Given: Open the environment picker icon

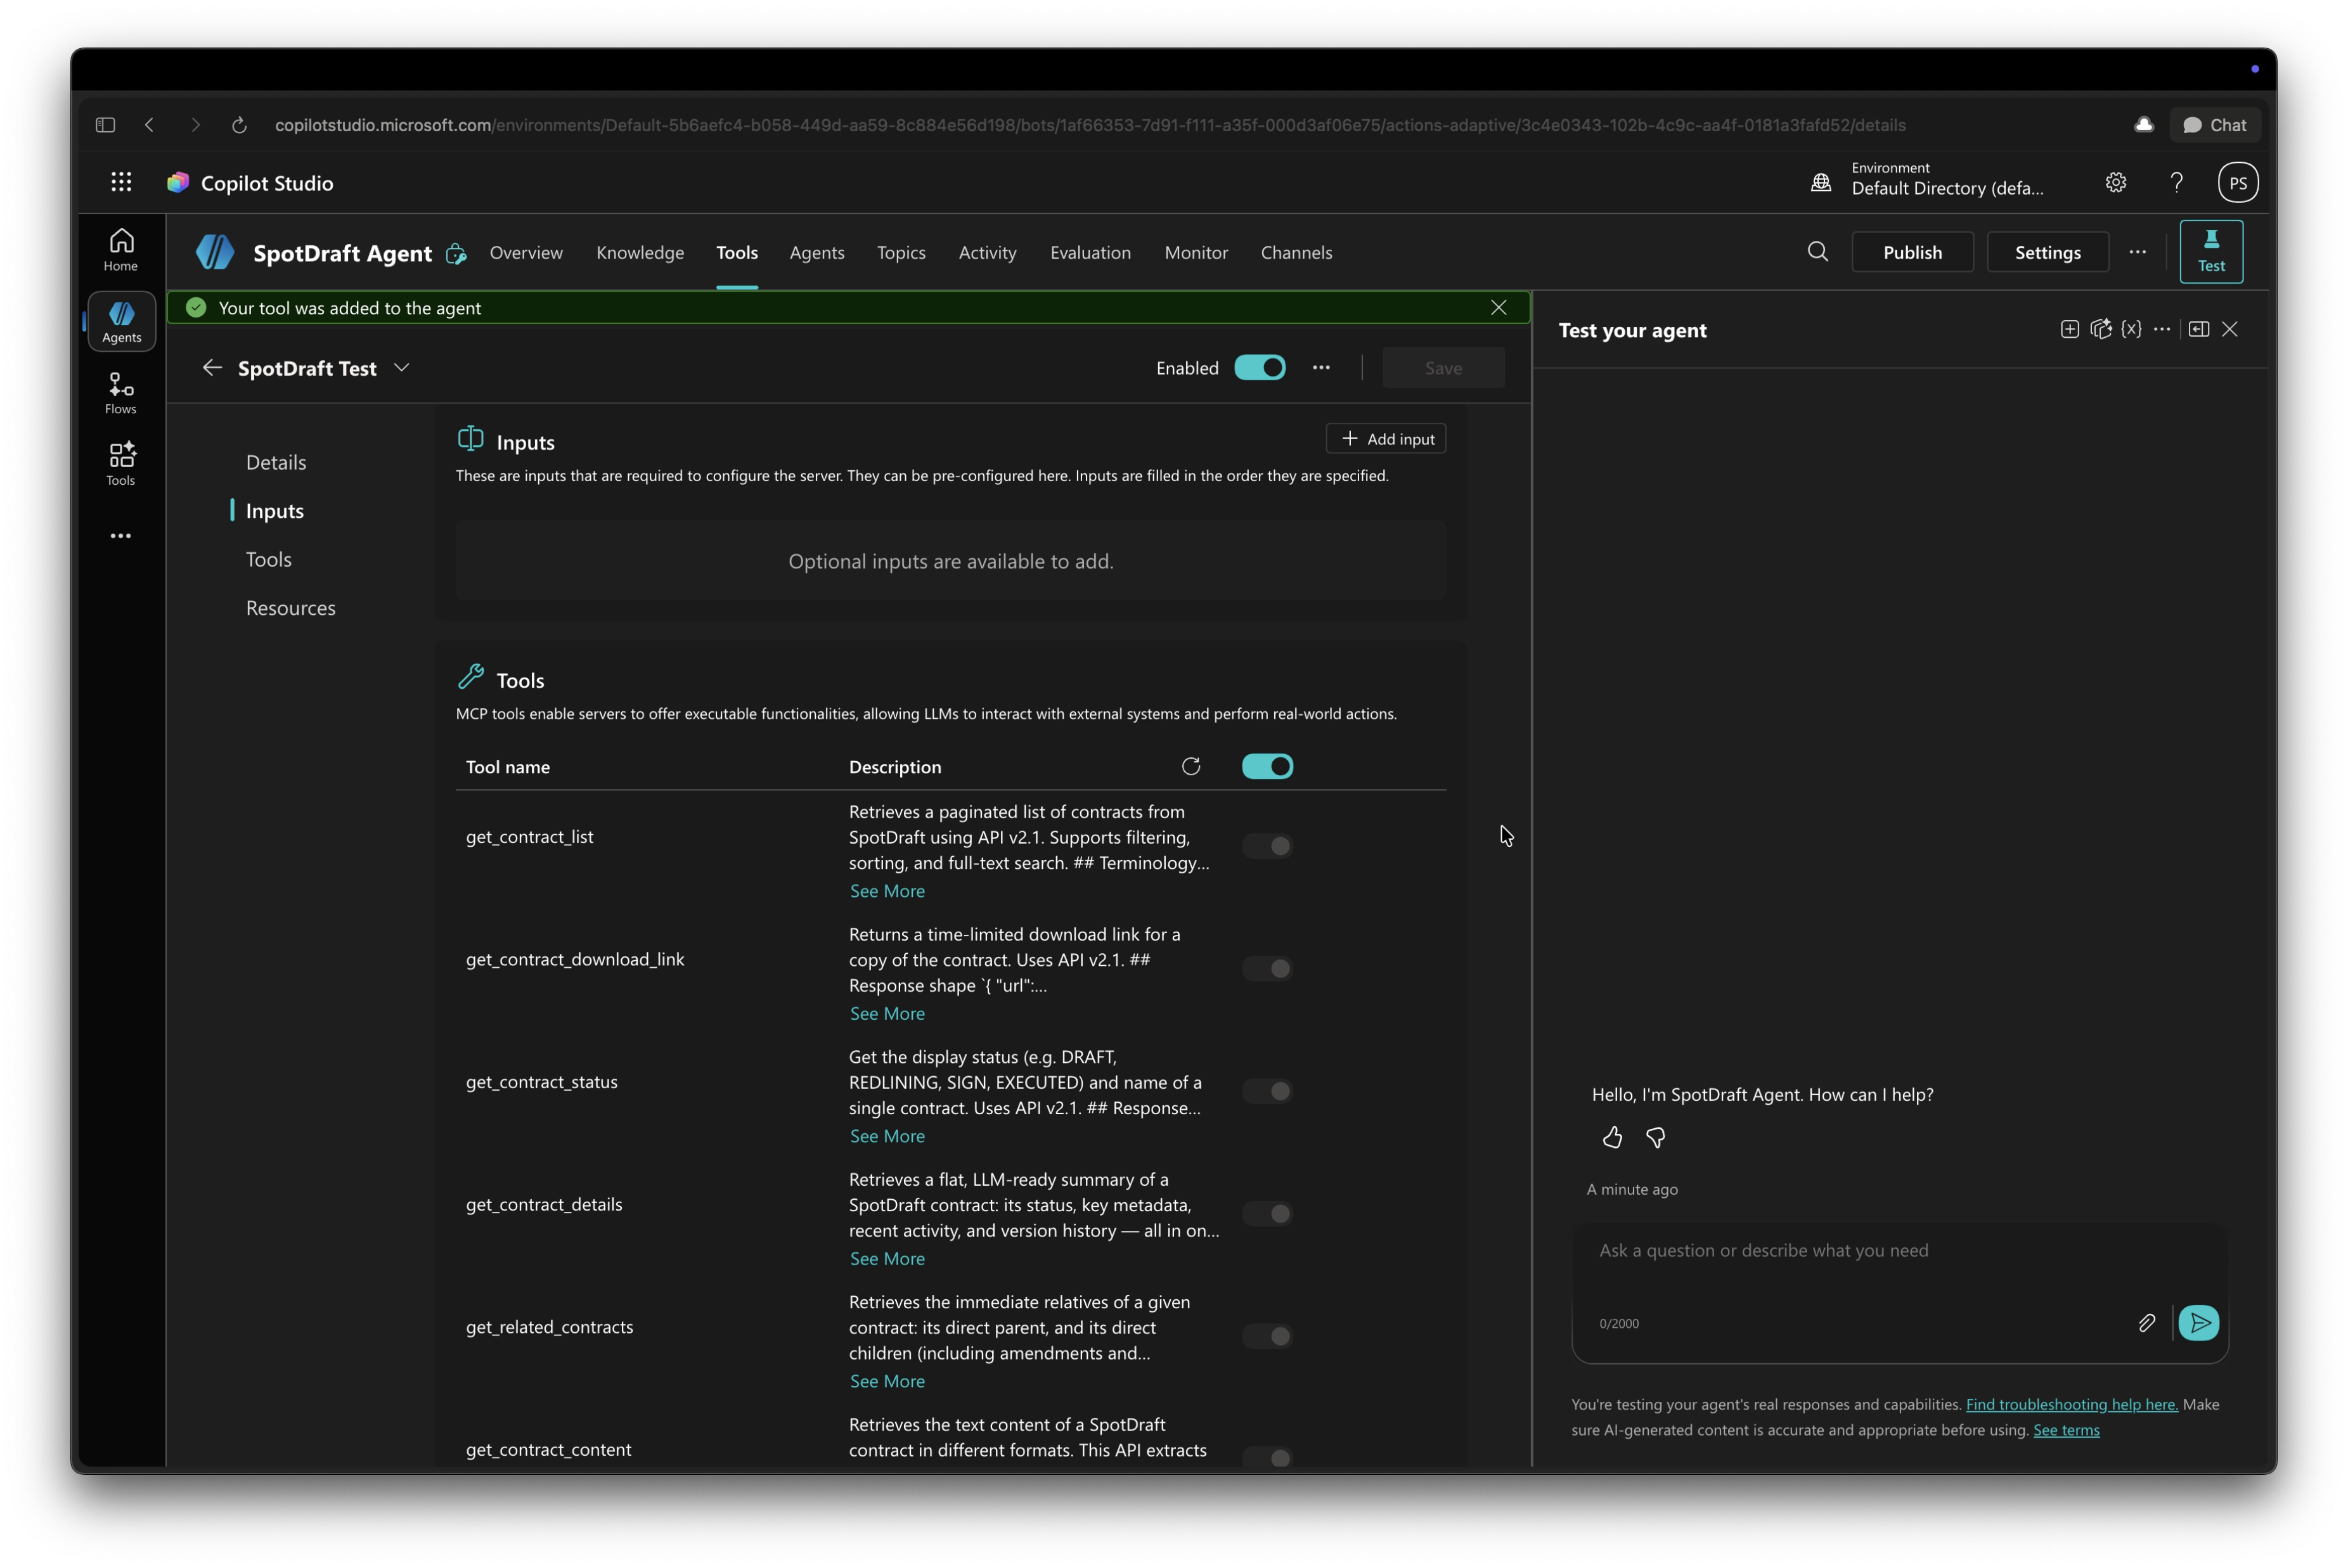Looking at the screenshot, I should pos(1821,182).
